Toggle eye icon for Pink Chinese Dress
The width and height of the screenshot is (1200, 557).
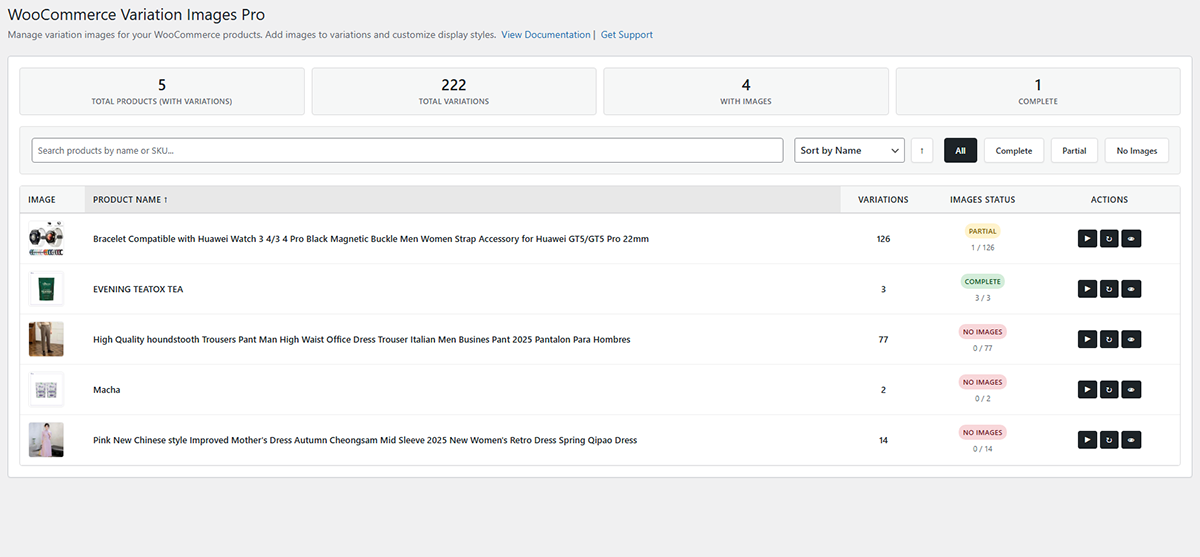pyautogui.click(x=1131, y=440)
